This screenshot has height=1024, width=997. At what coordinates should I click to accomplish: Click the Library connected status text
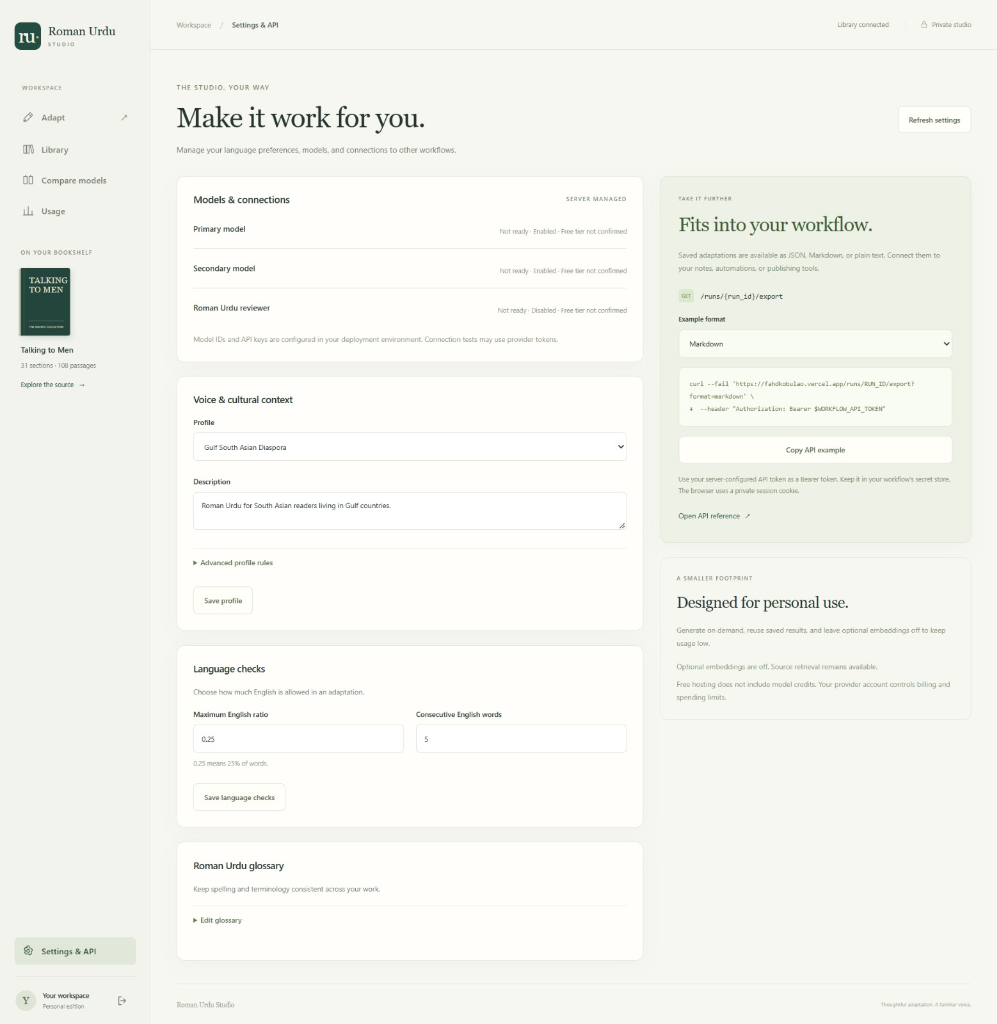point(862,25)
